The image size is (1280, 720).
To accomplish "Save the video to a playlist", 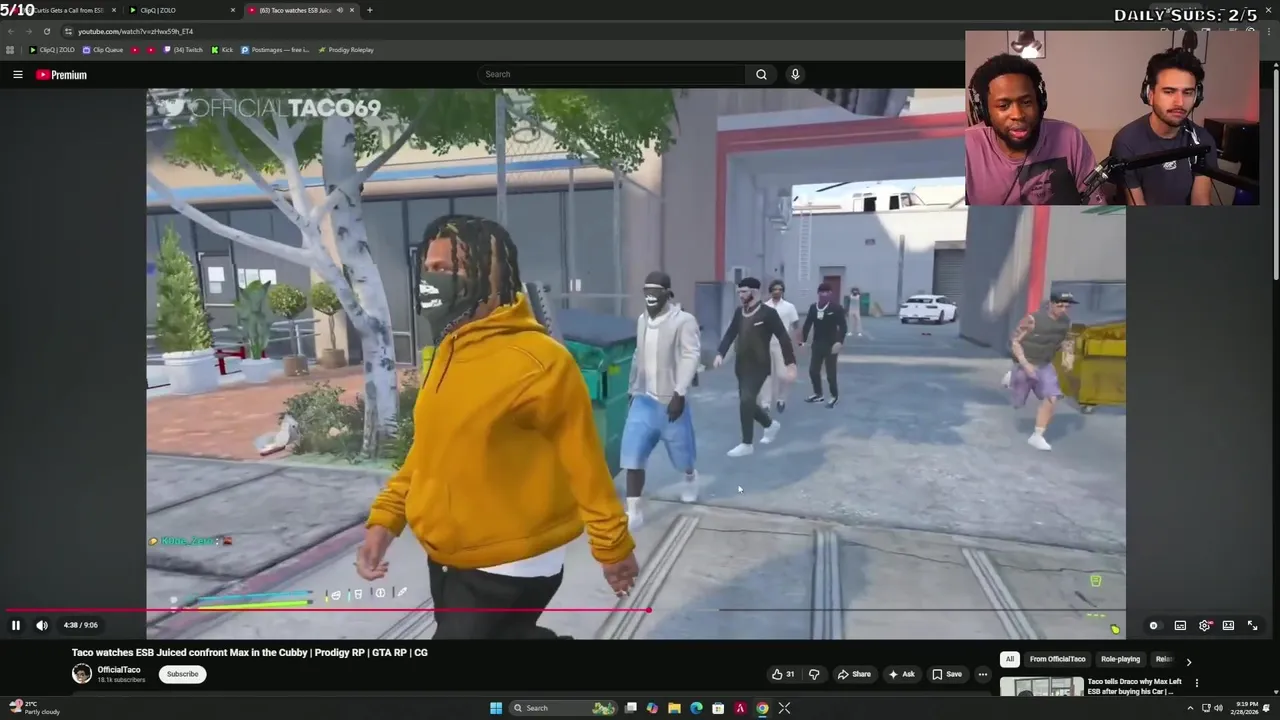I will point(947,674).
